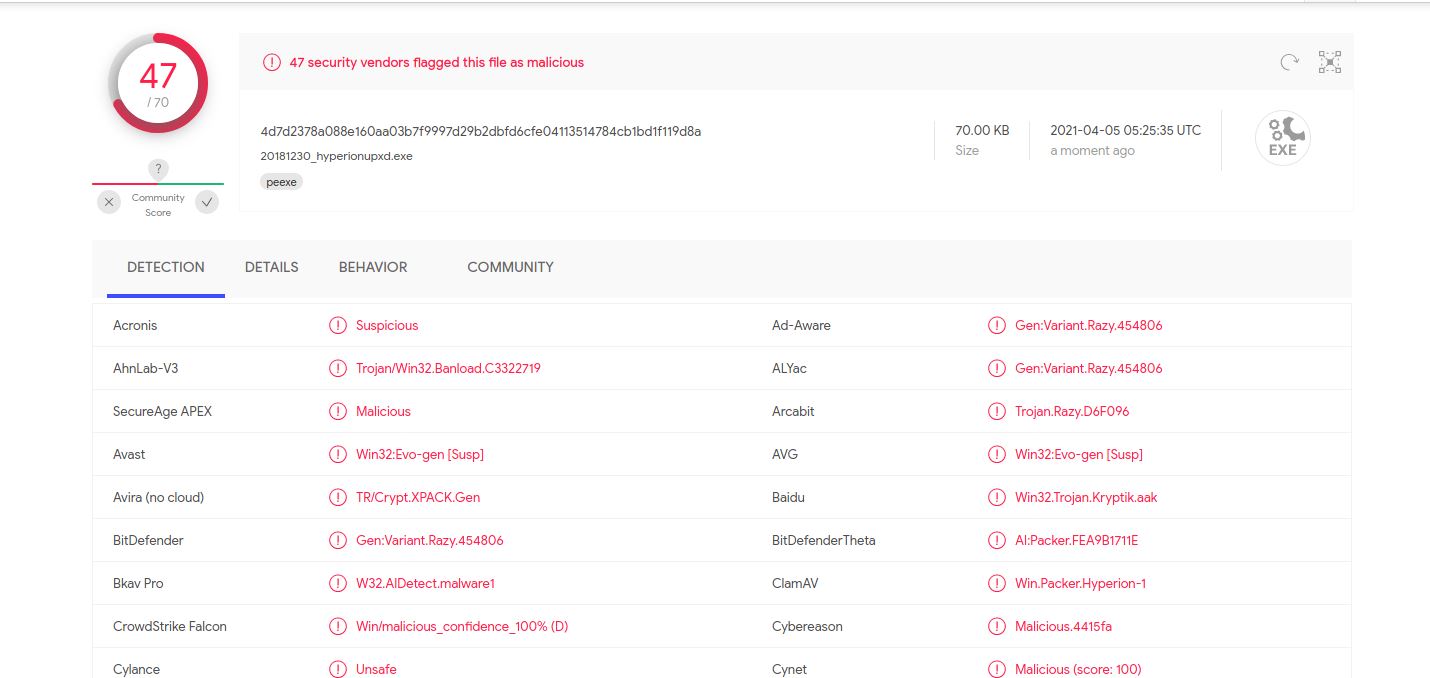
Task: Select the SHA-256 file hash text
Action: (481, 131)
